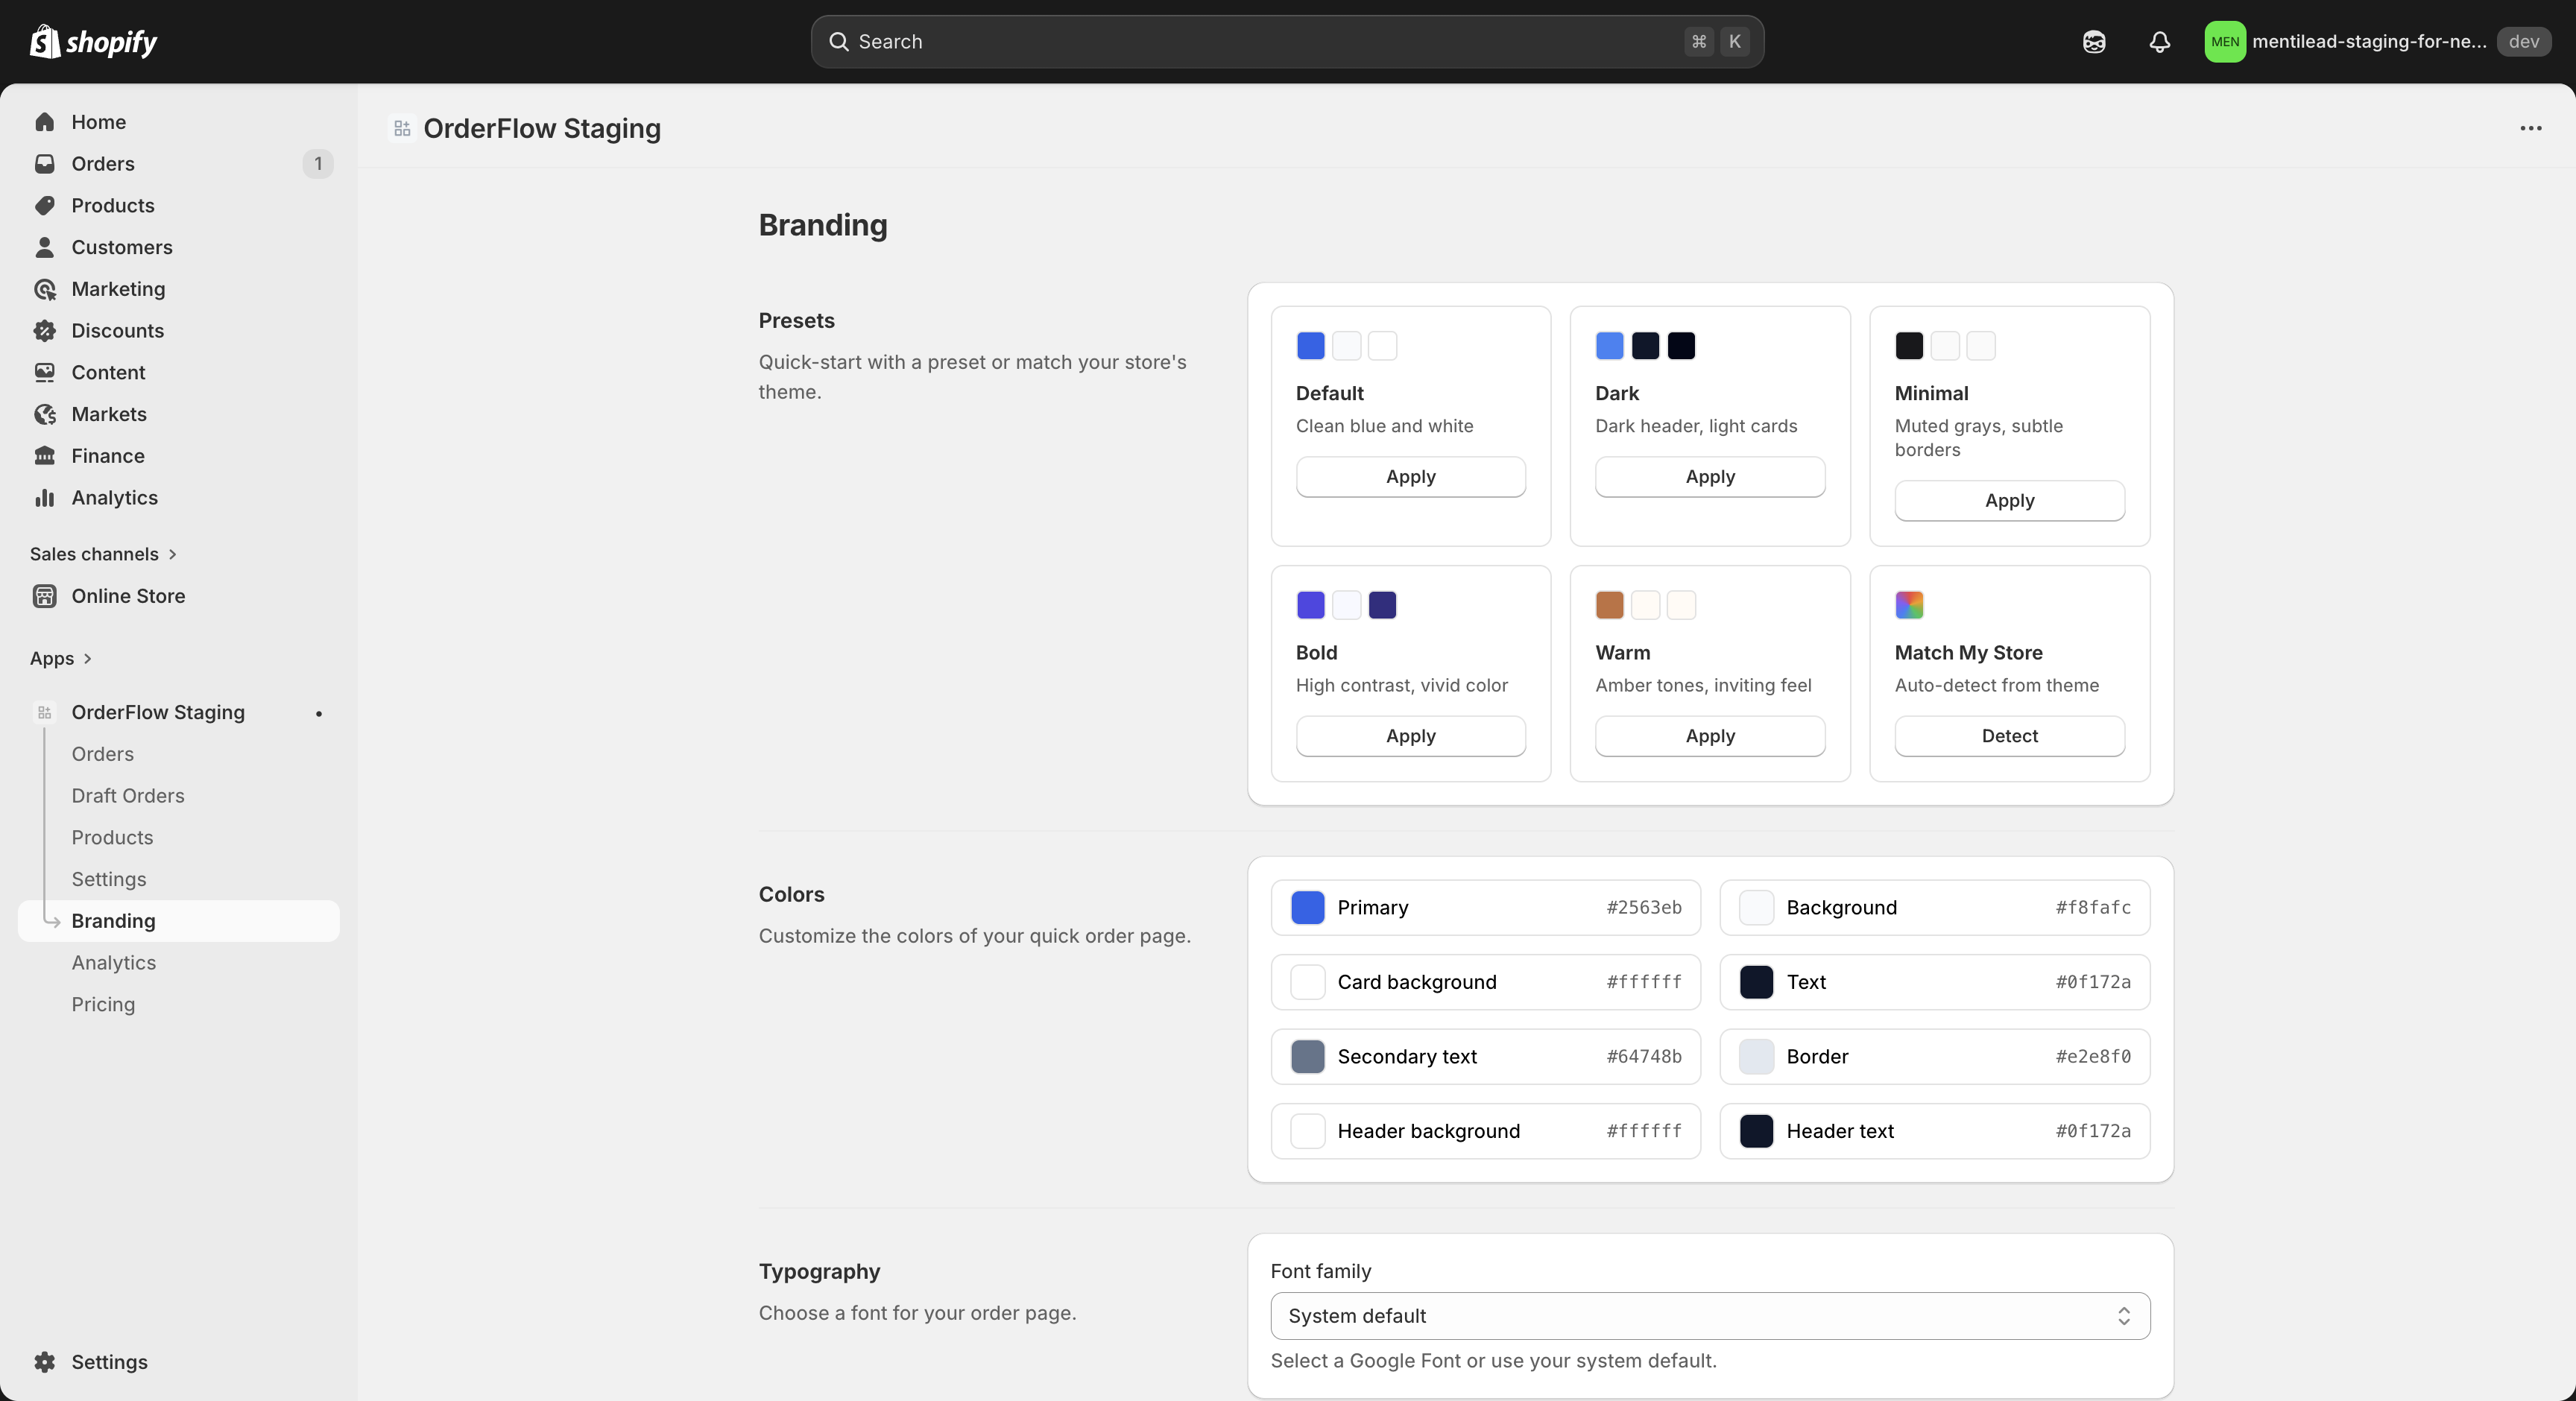This screenshot has width=2576, height=1401.
Task: Open the overflow actions menu for OrderFlow Staging
Action: point(2531,128)
